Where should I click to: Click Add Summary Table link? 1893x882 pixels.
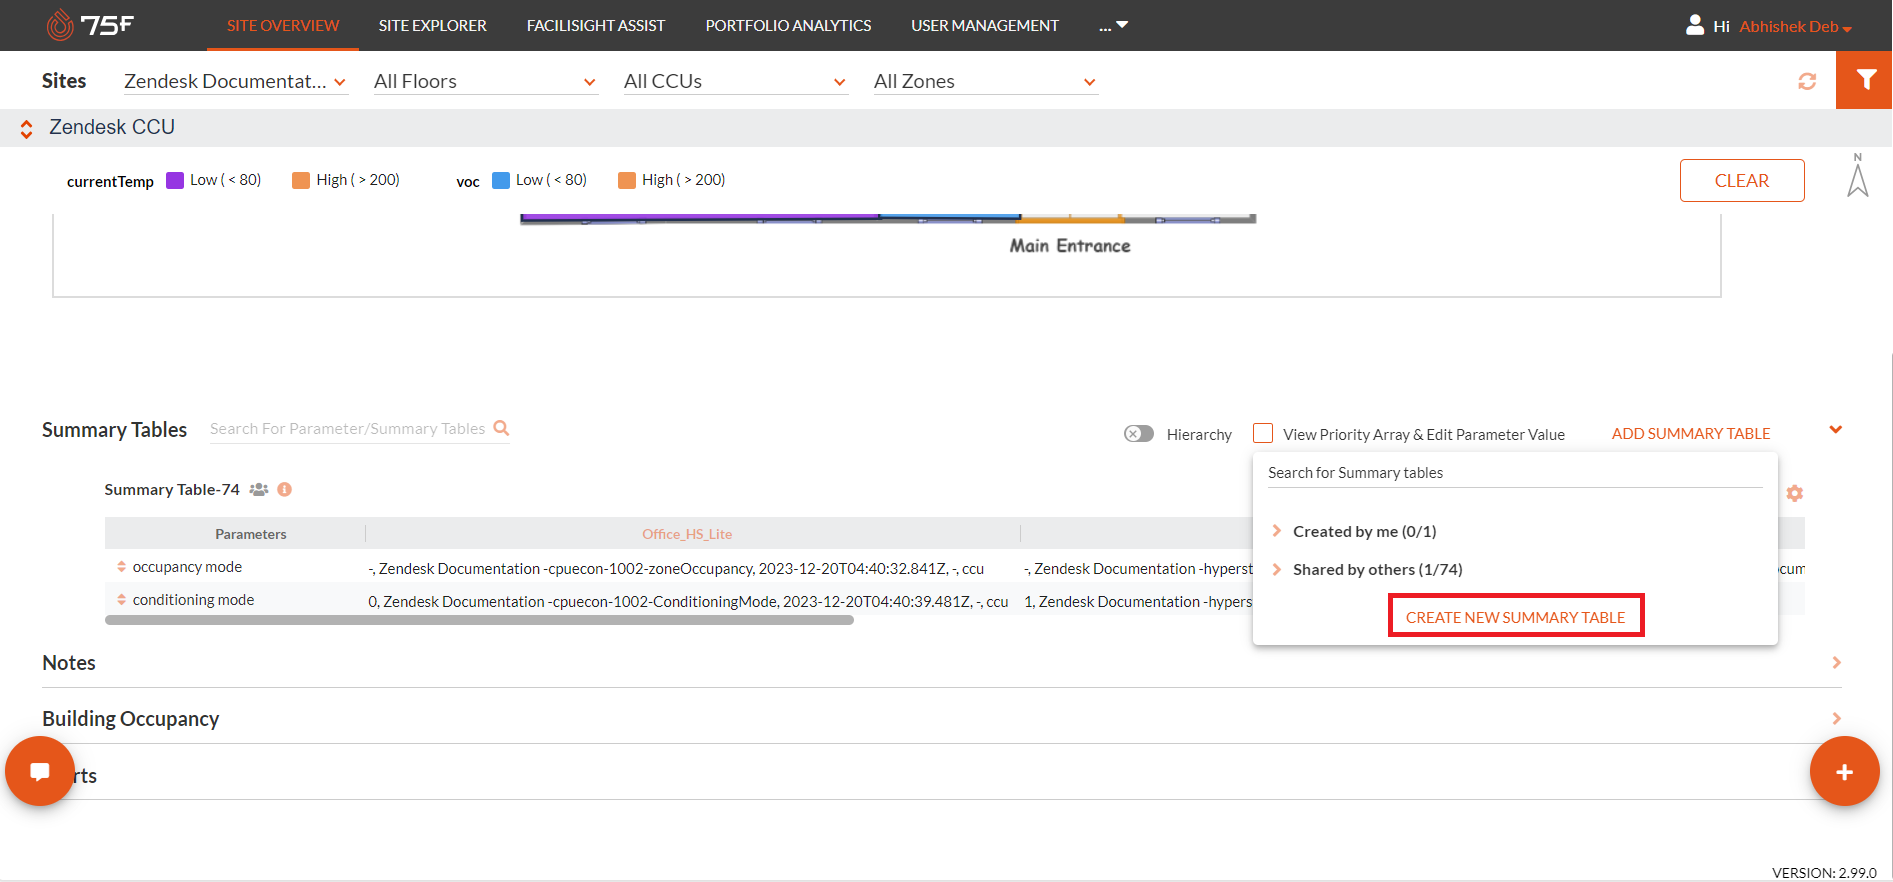click(1691, 433)
